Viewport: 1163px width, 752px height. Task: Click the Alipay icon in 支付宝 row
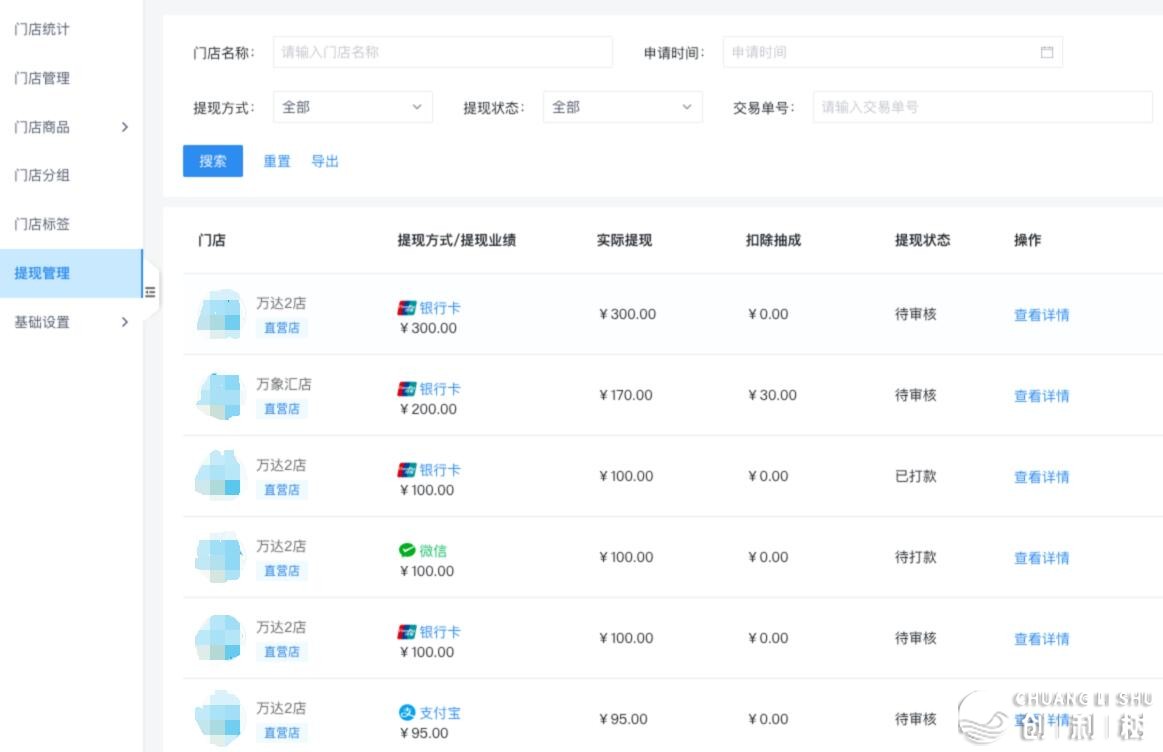[406, 713]
